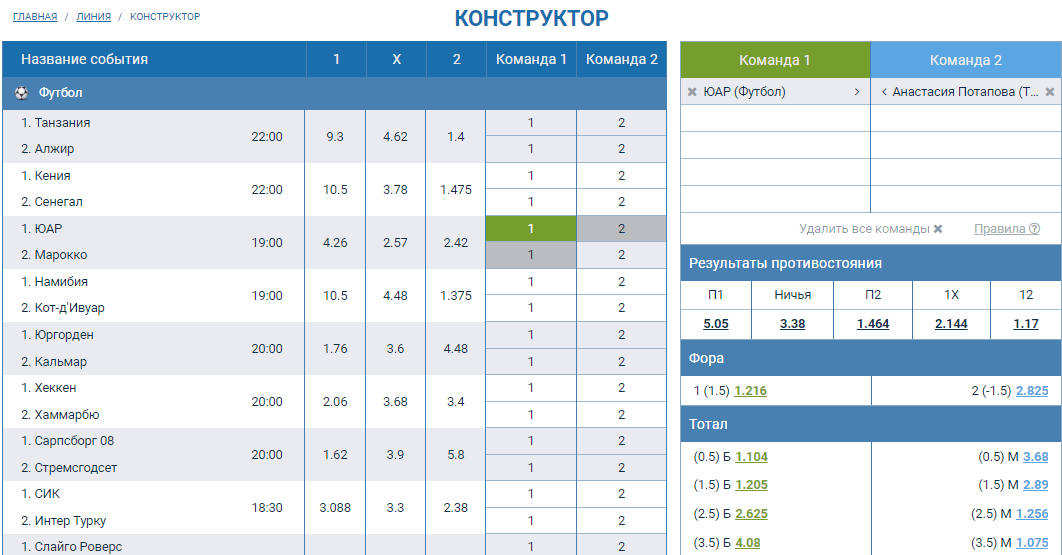Go to ЛИНИЯ breadcrumb link
Viewport: 1062px width, 555px height.
93,16
